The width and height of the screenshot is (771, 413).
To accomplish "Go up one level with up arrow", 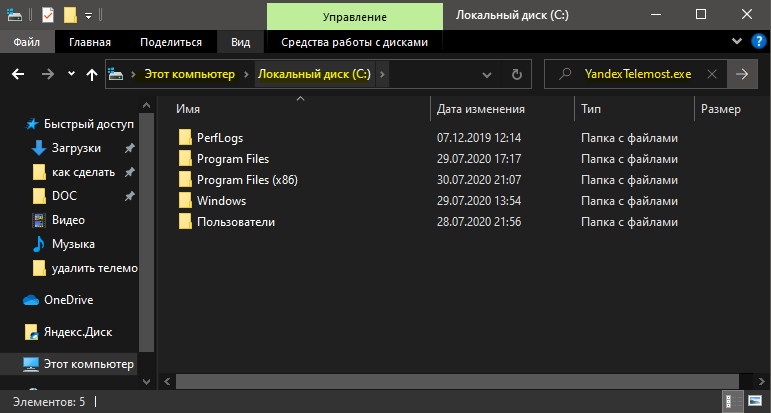I will pyautogui.click(x=92, y=75).
